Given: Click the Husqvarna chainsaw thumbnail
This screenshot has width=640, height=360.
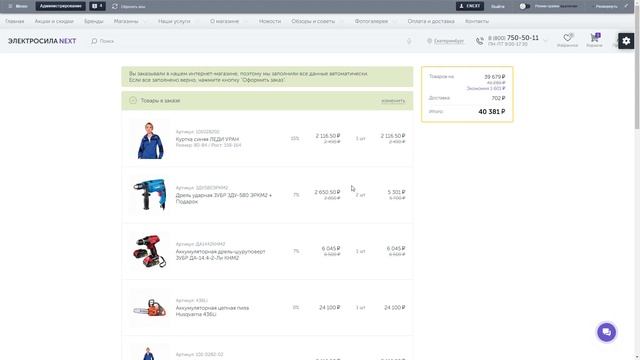Looking at the screenshot, I should tap(150, 308).
